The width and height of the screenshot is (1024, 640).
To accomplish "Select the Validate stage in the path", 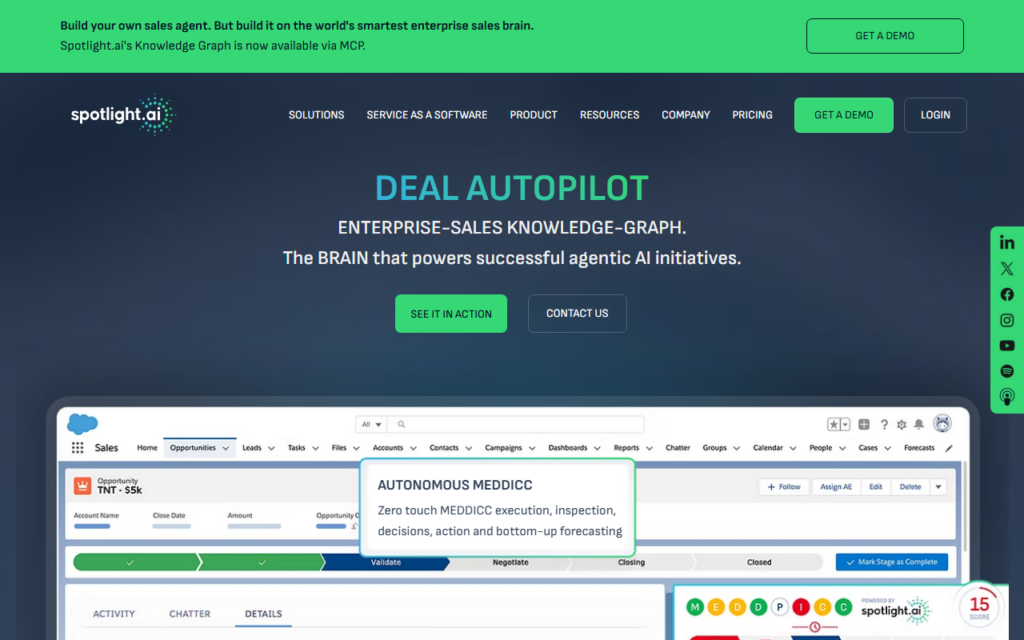I will coord(385,562).
